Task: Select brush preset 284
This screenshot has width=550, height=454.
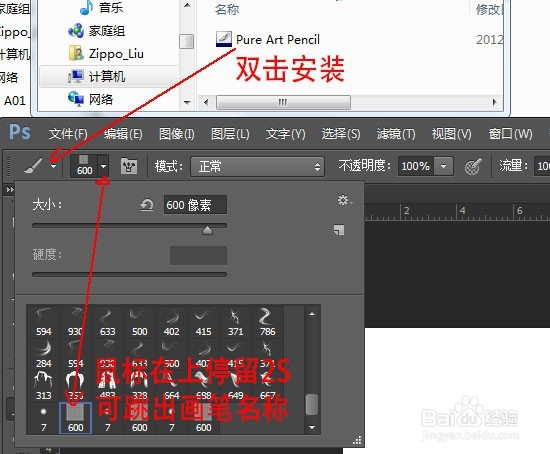Action: pos(44,354)
